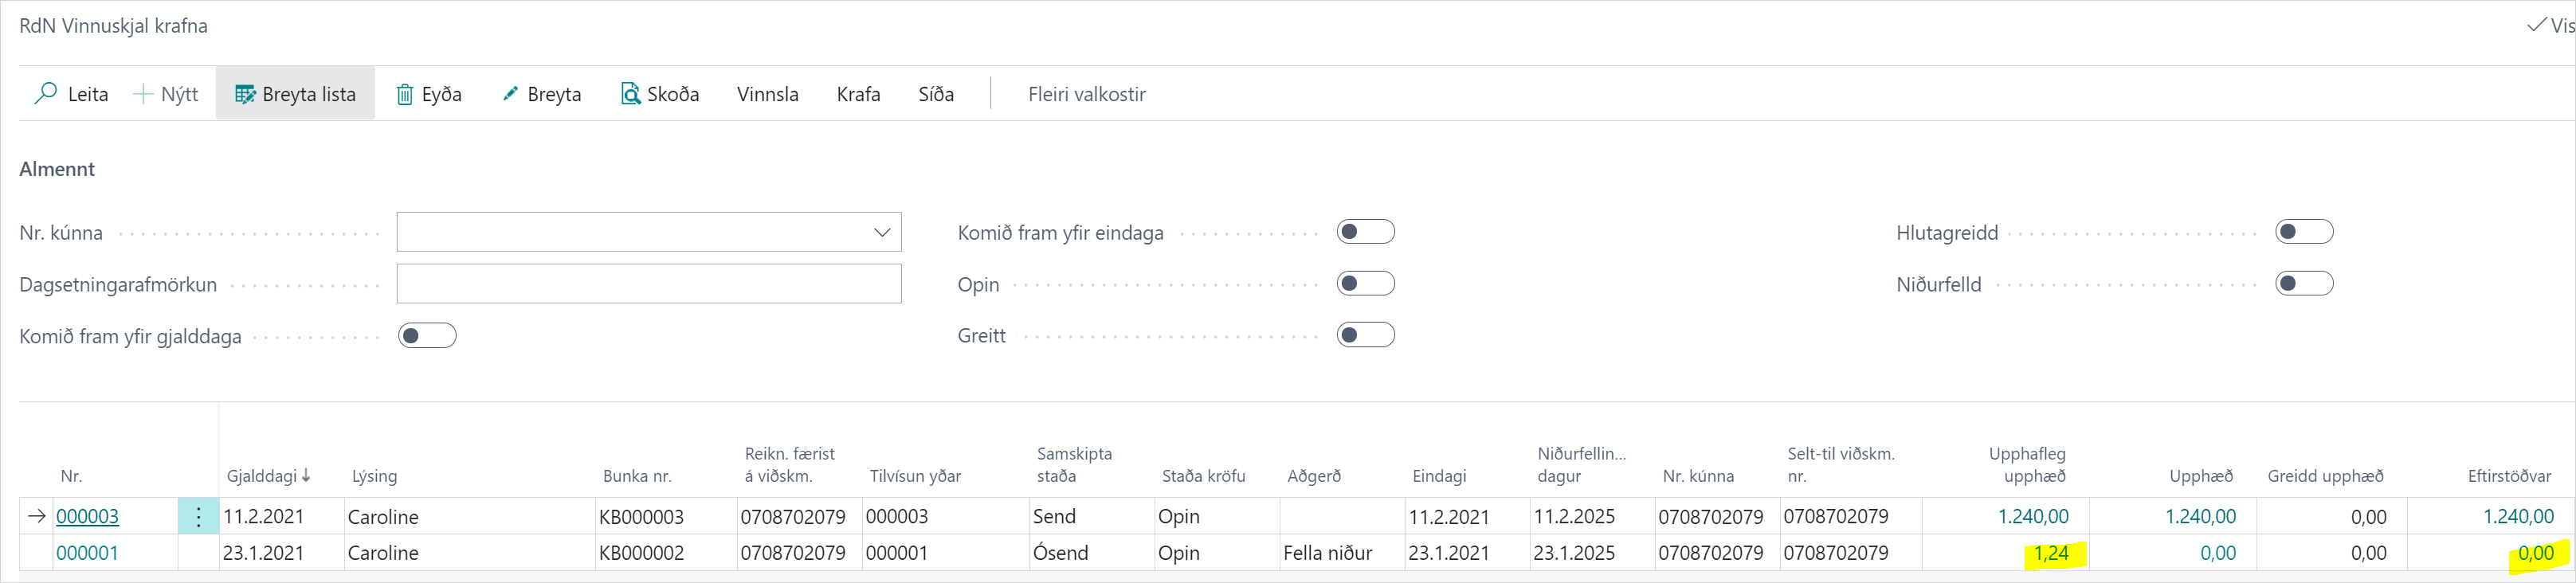Toggle the Greitt switch on
Viewport: 2576px width, 583px height.
tap(1366, 335)
